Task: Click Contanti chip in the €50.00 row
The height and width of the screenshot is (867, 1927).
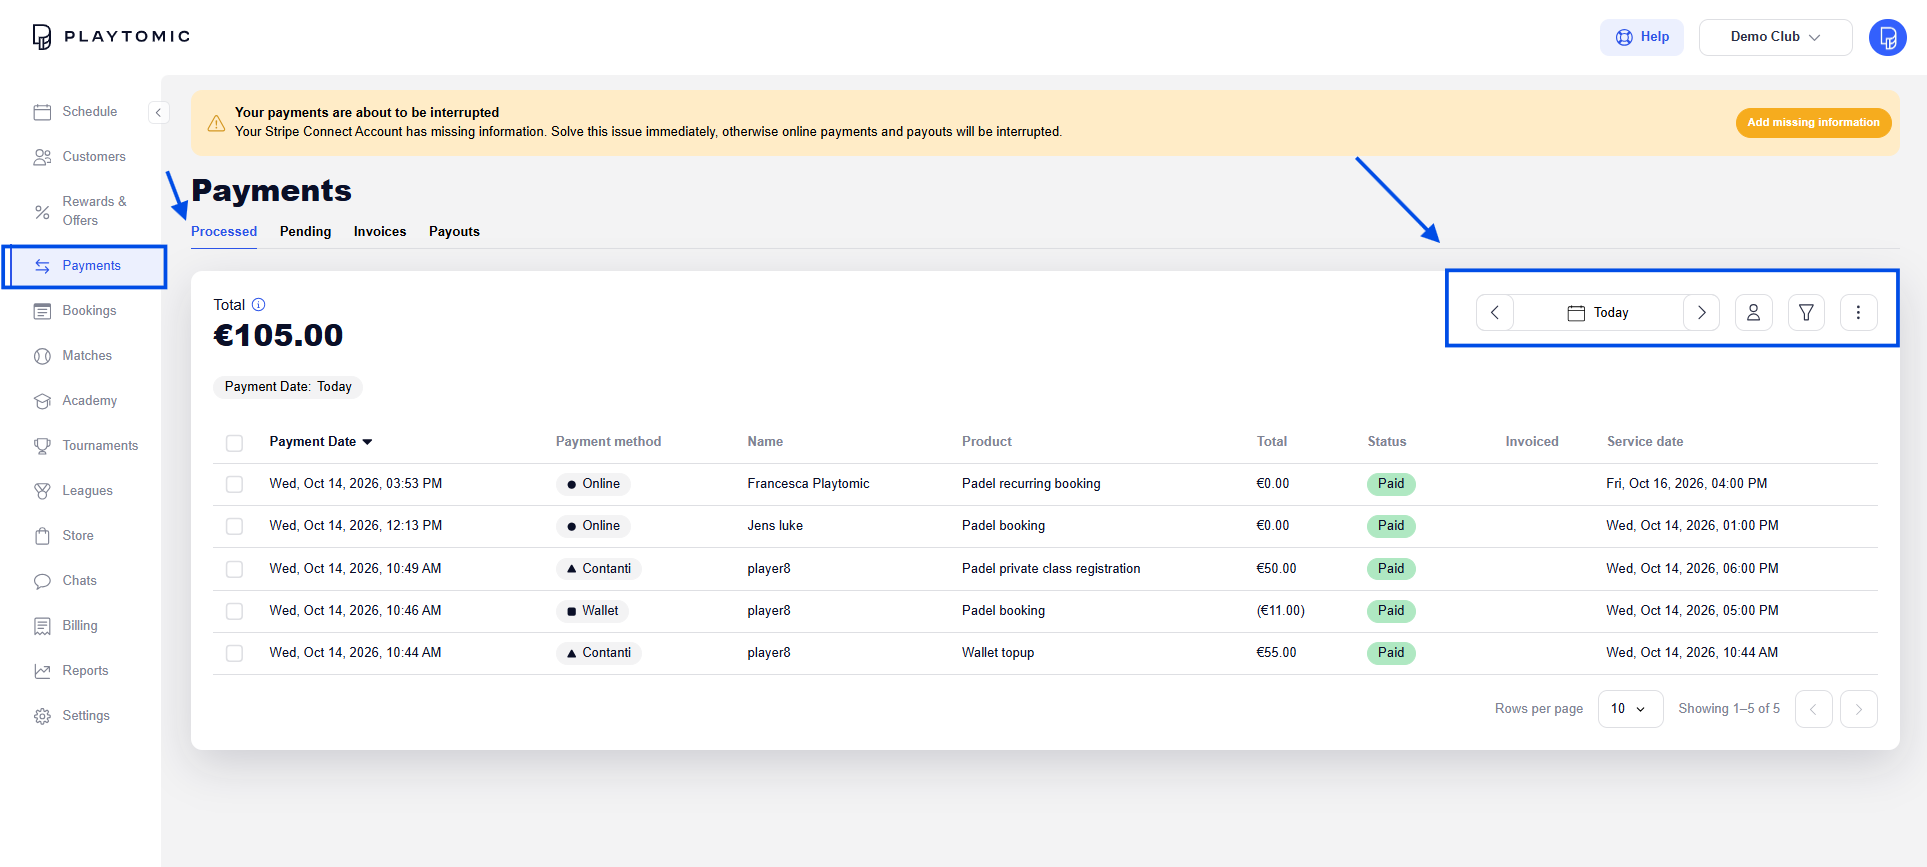Action: (598, 569)
